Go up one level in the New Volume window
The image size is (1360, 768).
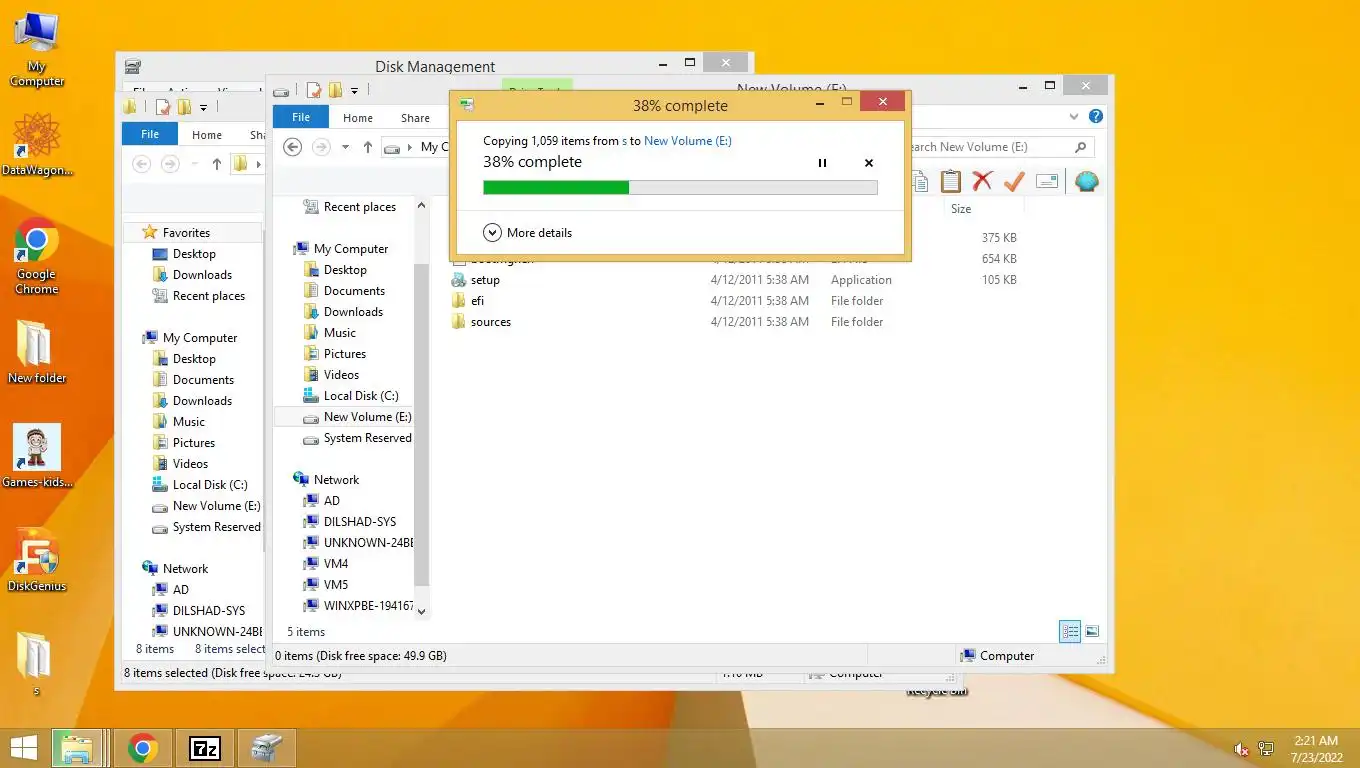pyautogui.click(x=368, y=147)
